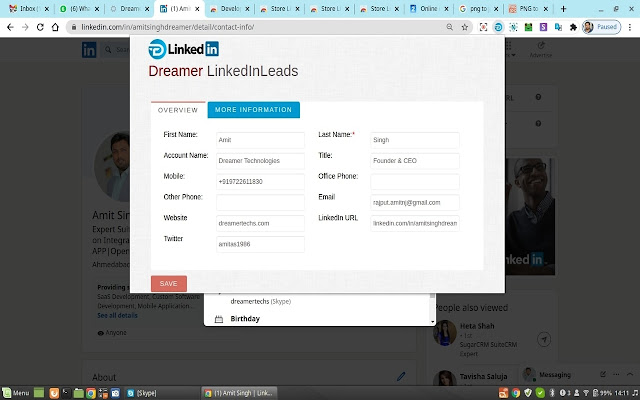This screenshot has height=400, width=640.
Task: Open Chrome from the taskbar launcher
Action: pyautogui.click(x=91, y=393)
